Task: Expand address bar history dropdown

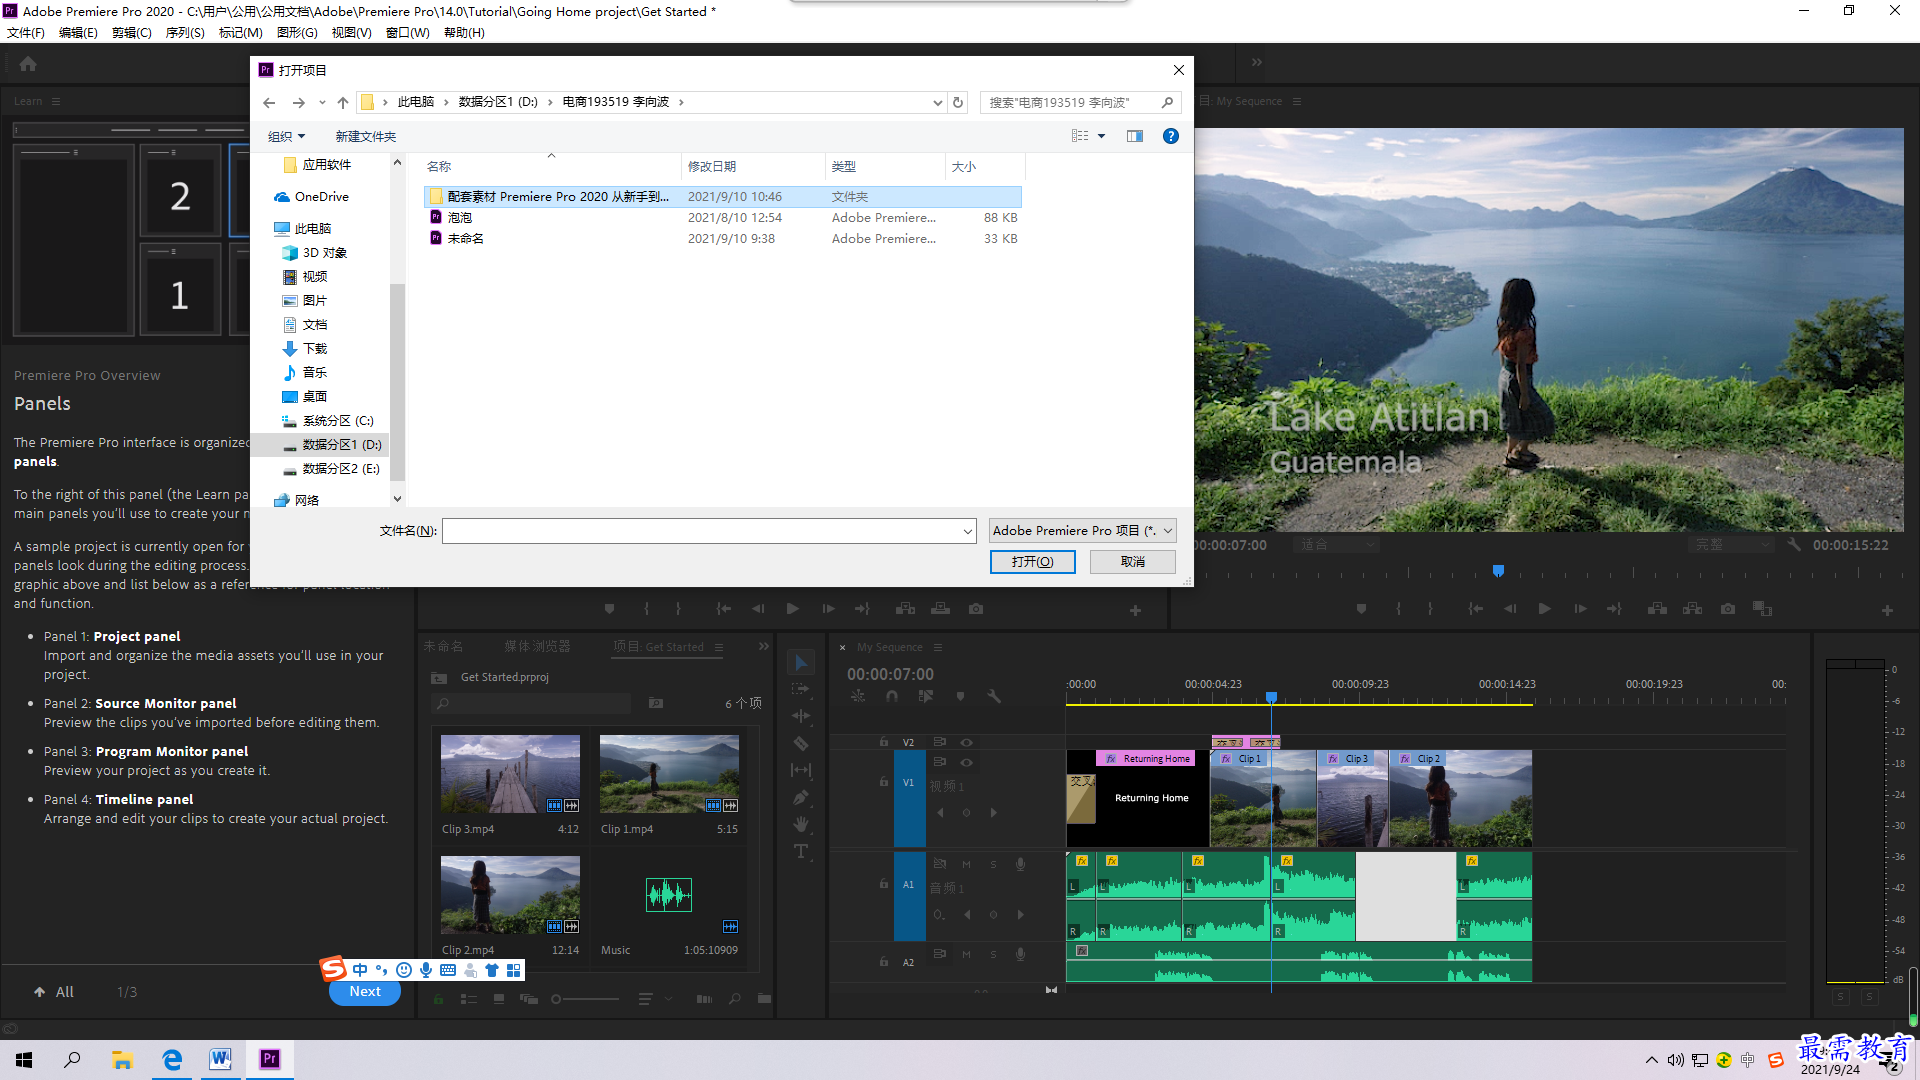Action: [x=937, y=102]
